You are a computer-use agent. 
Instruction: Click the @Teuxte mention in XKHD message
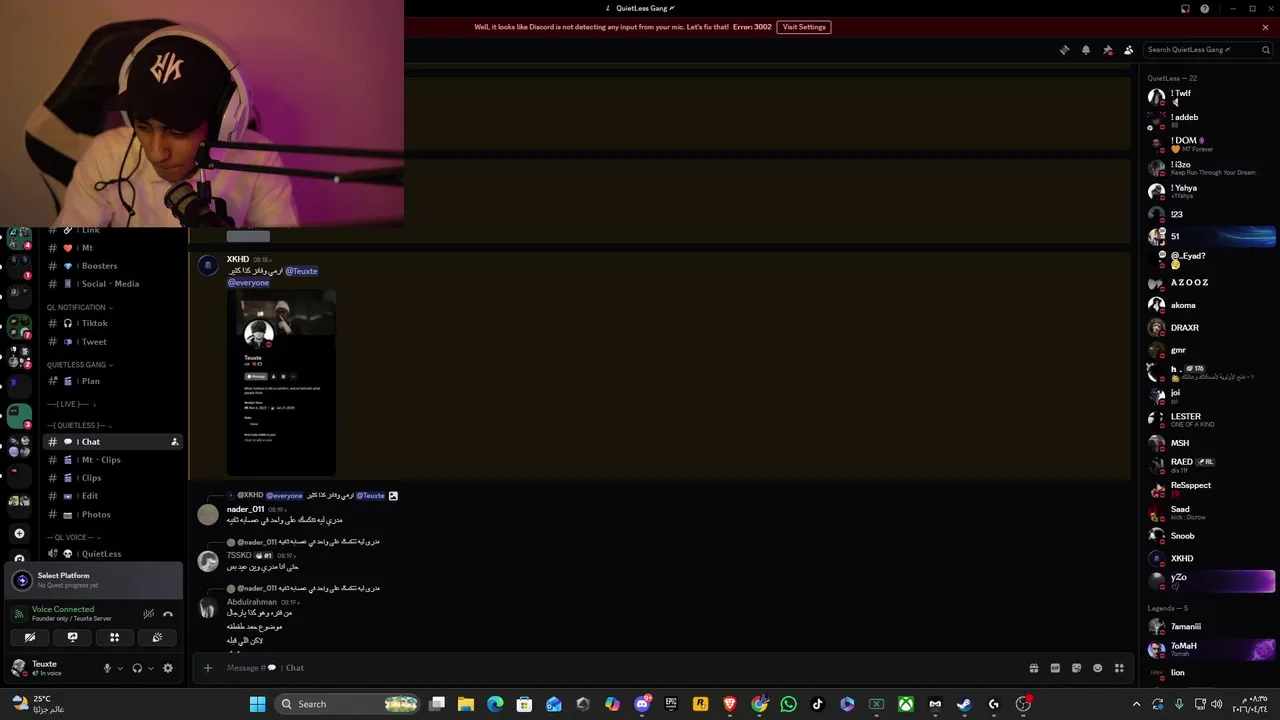point(301,271)
